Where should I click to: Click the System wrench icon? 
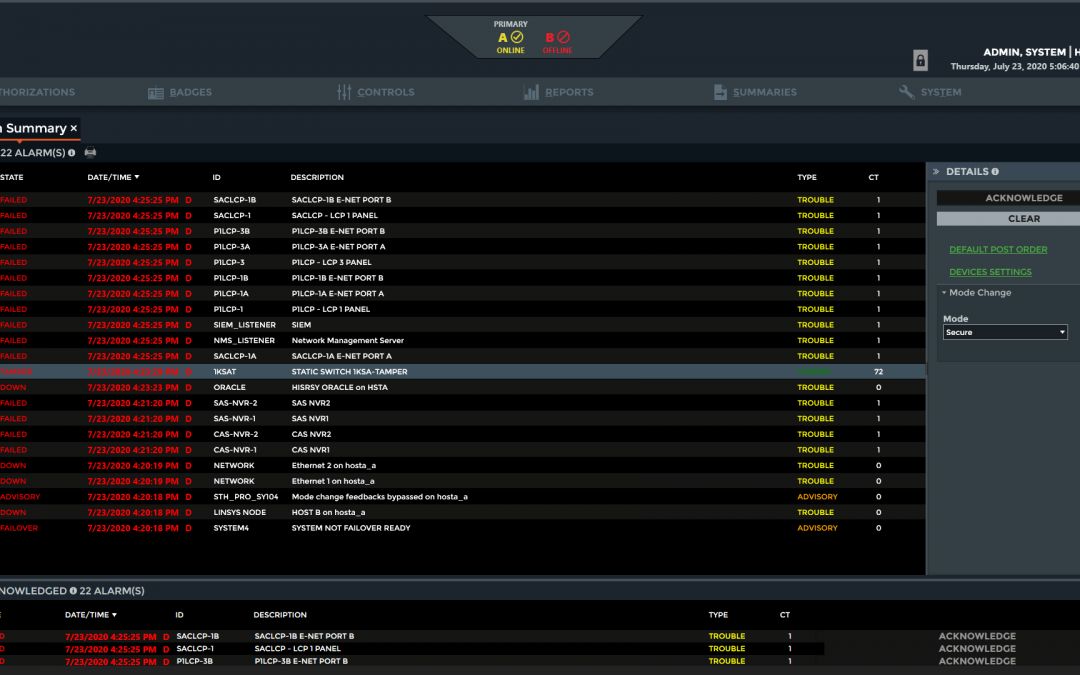907,92
